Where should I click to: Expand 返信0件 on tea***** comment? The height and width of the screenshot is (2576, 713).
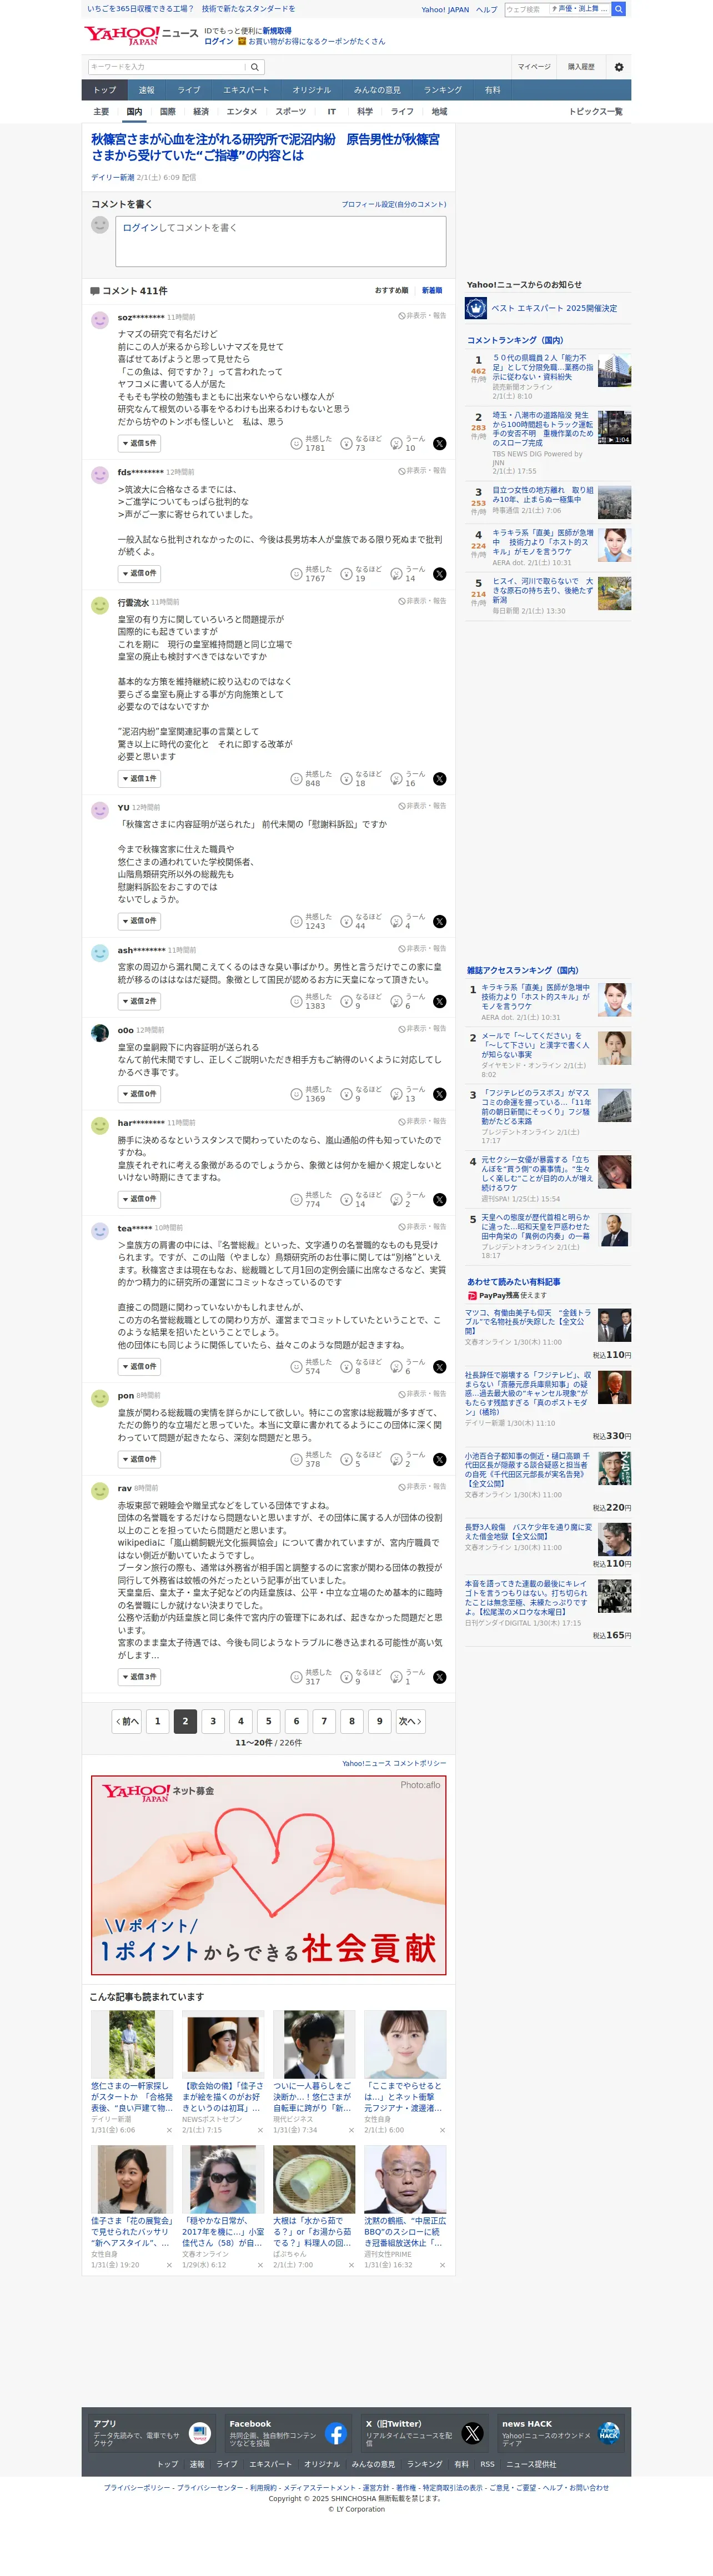(139, 1366)
